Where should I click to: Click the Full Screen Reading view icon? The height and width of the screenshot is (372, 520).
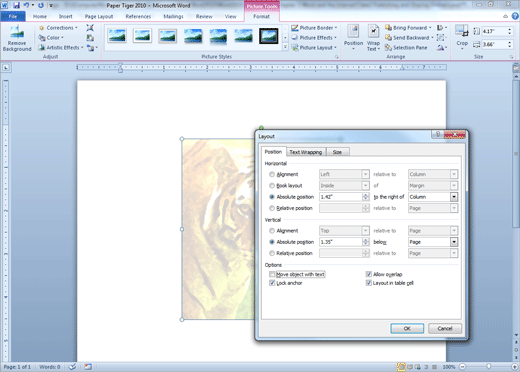click(410, 367)
